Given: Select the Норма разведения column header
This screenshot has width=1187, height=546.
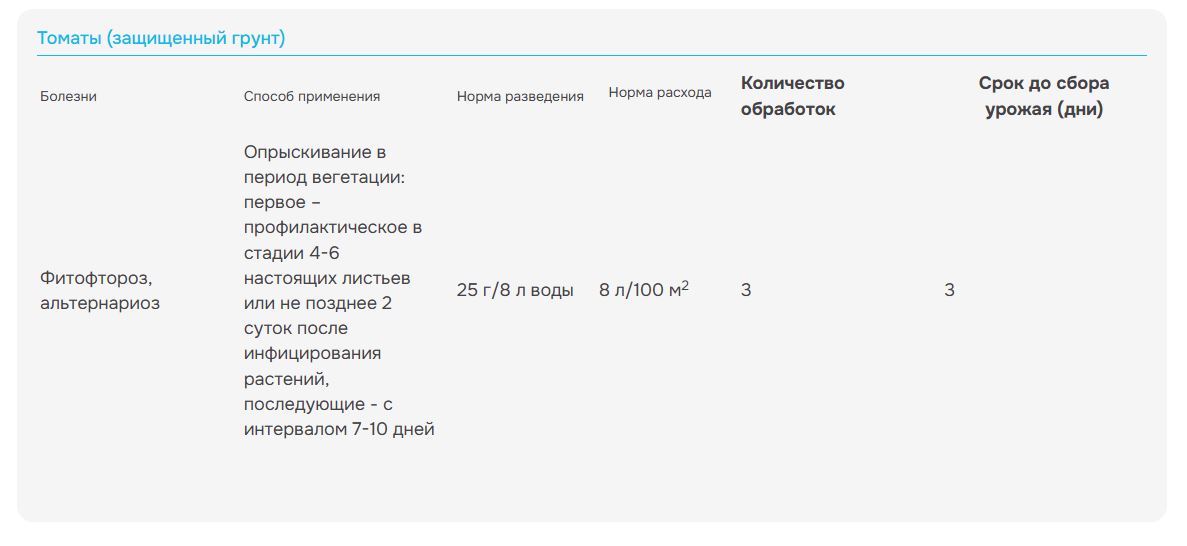Looking at the screenshot, I should tap(520, 96).
